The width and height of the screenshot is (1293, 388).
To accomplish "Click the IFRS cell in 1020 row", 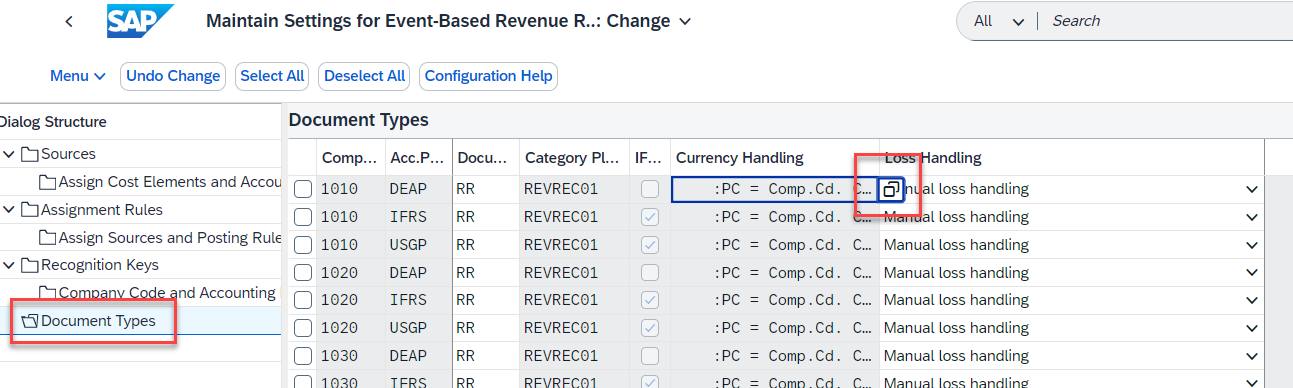I will (418, 301).
